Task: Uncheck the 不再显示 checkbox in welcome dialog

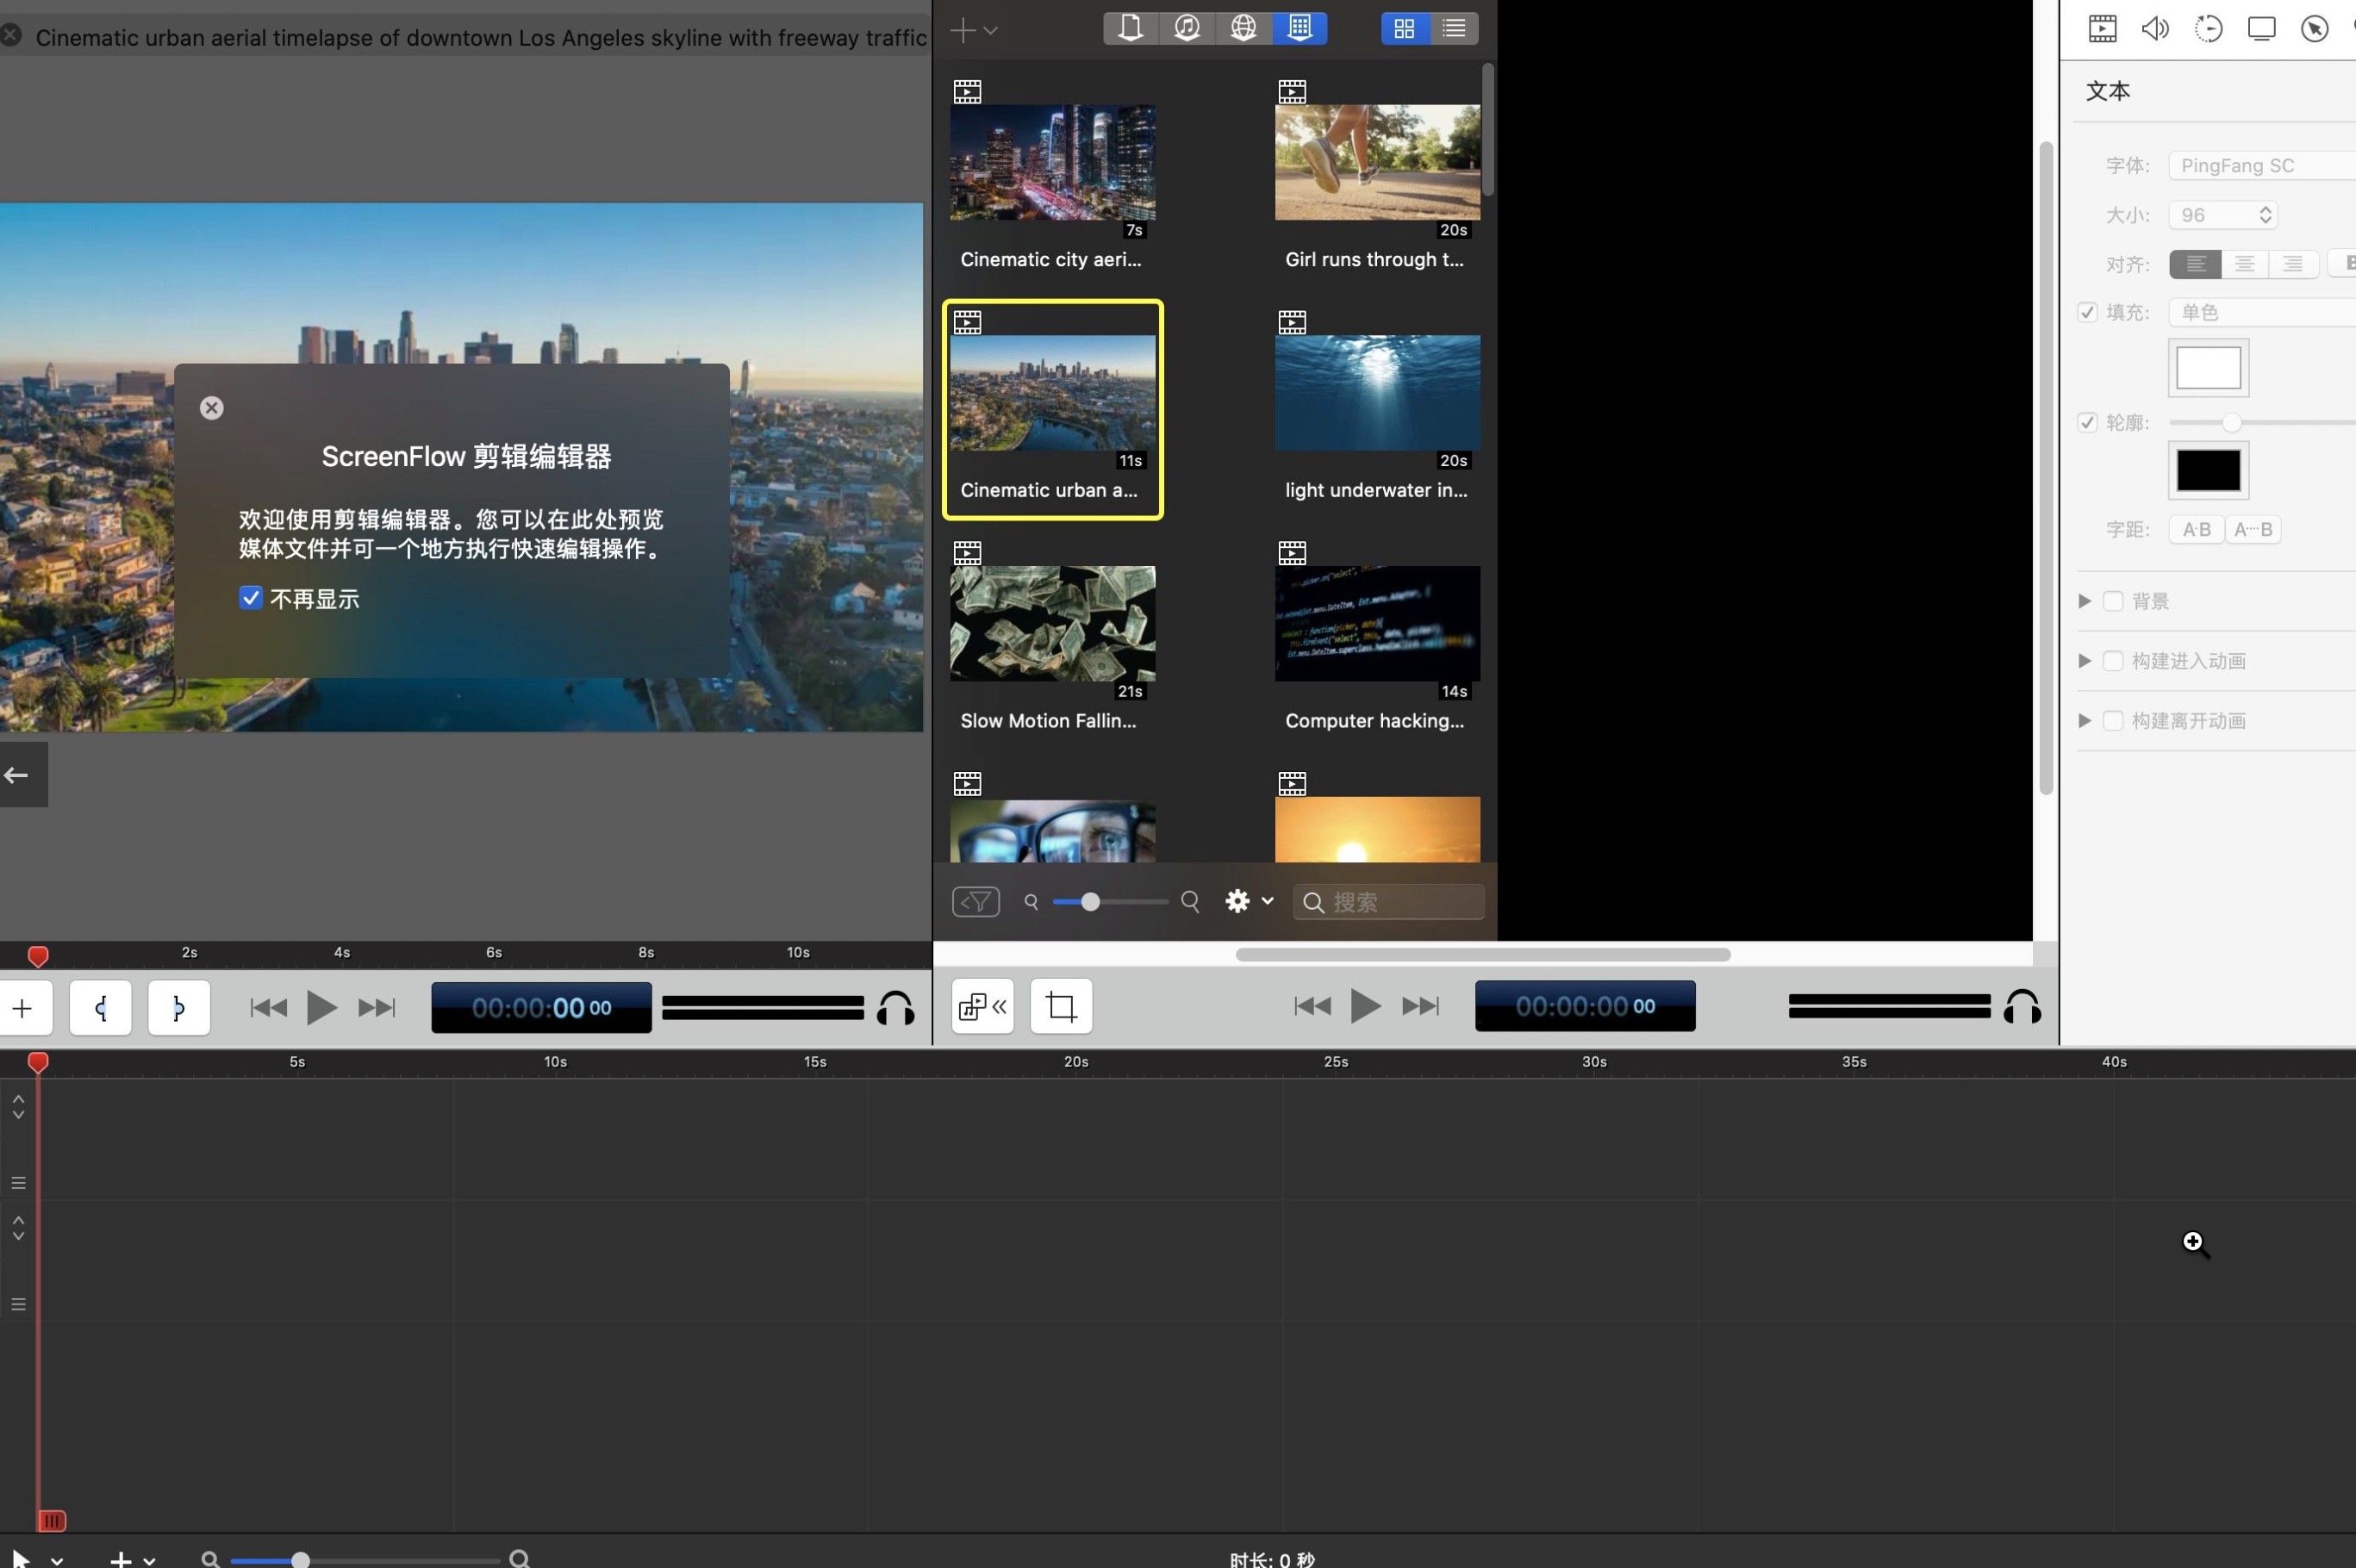Action: [250, 597]
